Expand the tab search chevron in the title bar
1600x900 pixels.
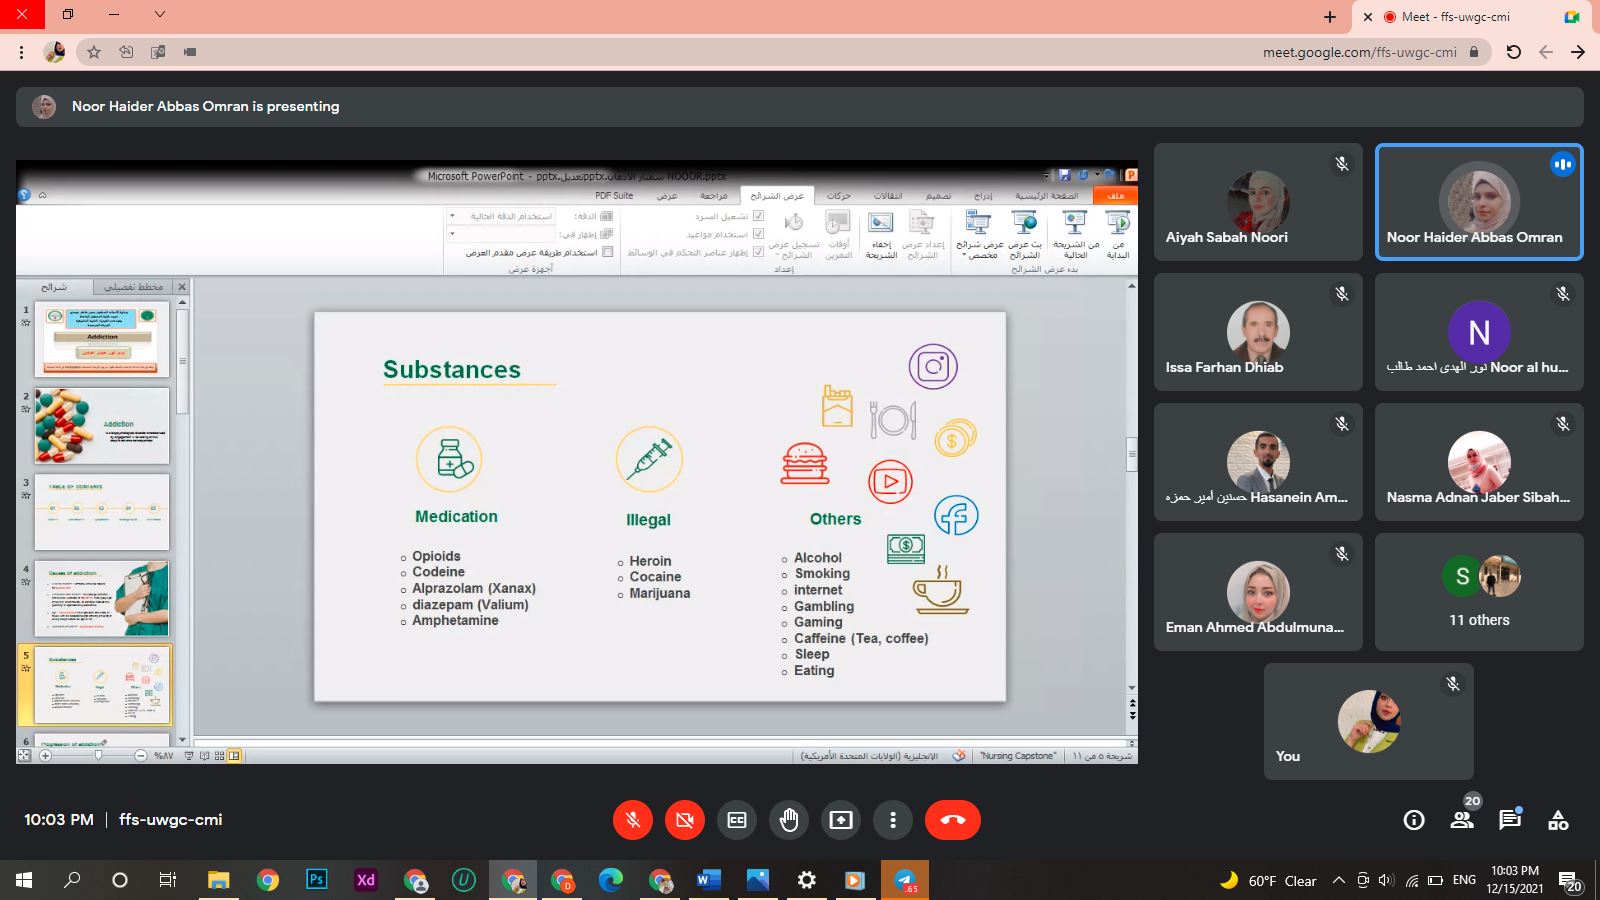tap(160, 15)
